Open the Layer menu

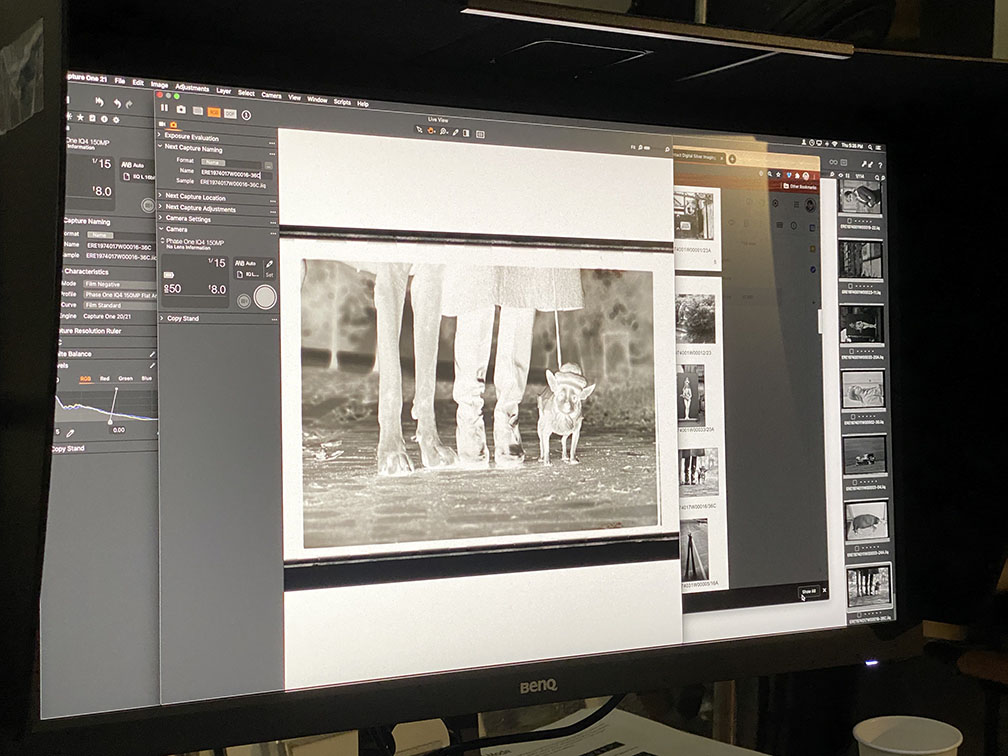[x=223, y=90]
